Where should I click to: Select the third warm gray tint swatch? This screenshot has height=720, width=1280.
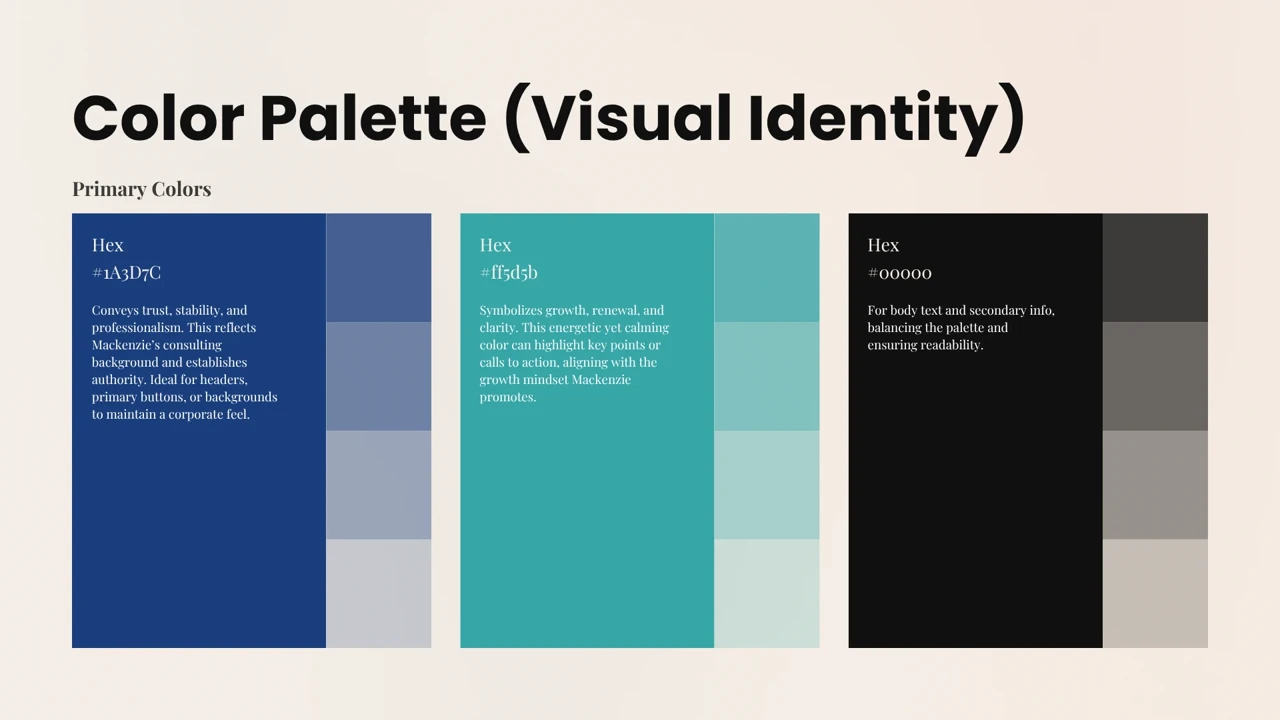(1155, 485)
